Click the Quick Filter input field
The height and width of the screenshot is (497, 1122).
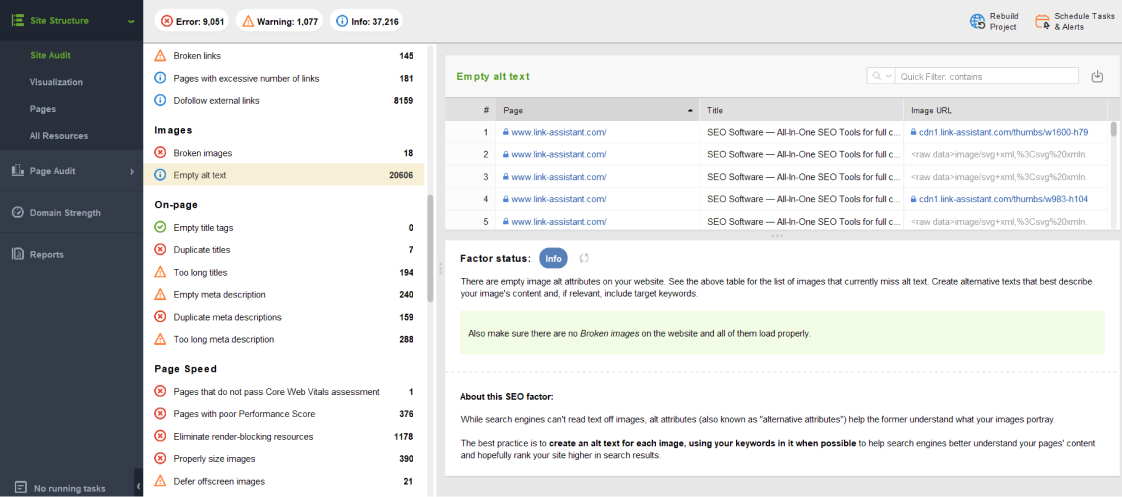[987, 76]
